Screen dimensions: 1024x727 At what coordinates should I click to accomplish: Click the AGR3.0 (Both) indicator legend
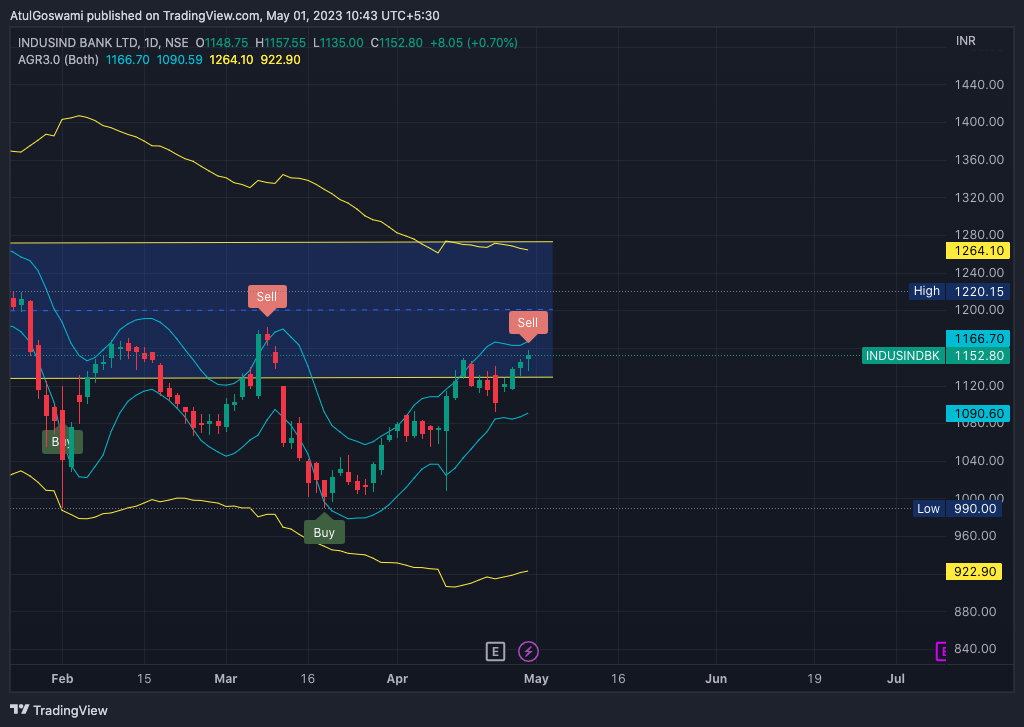[x=59, y=59]
